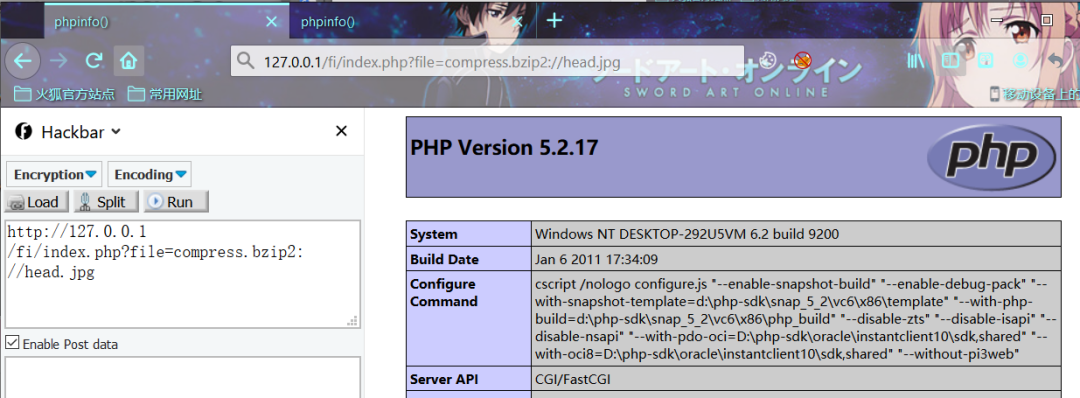
Task: Click the Post data text area
Action: click(x=183, y=377)
